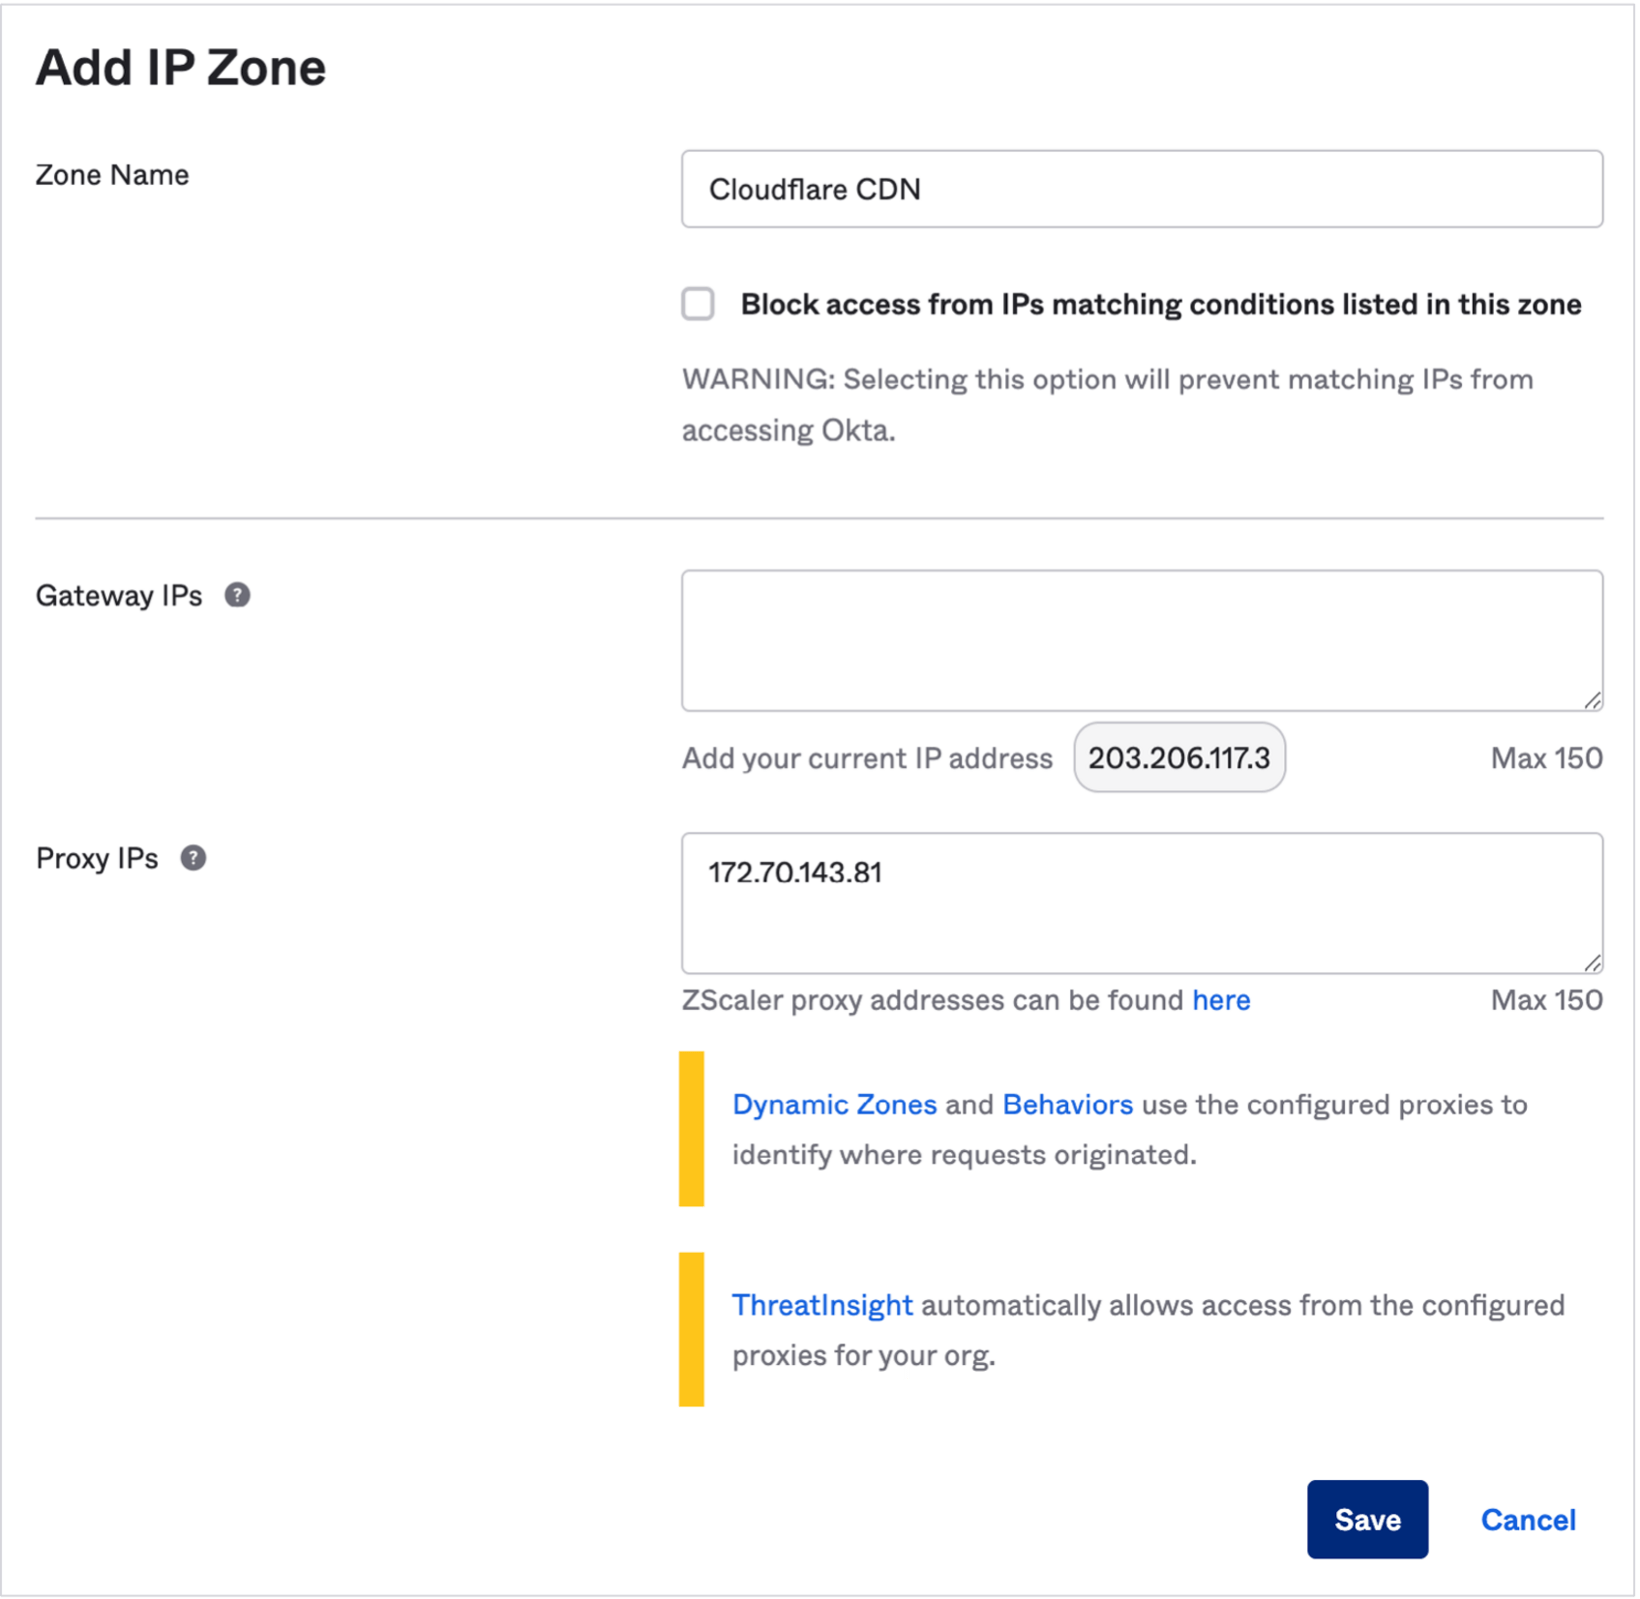The image size is (1640, 1599).
Task: Click the Proxy IPs label
Action: coord(97,859)
